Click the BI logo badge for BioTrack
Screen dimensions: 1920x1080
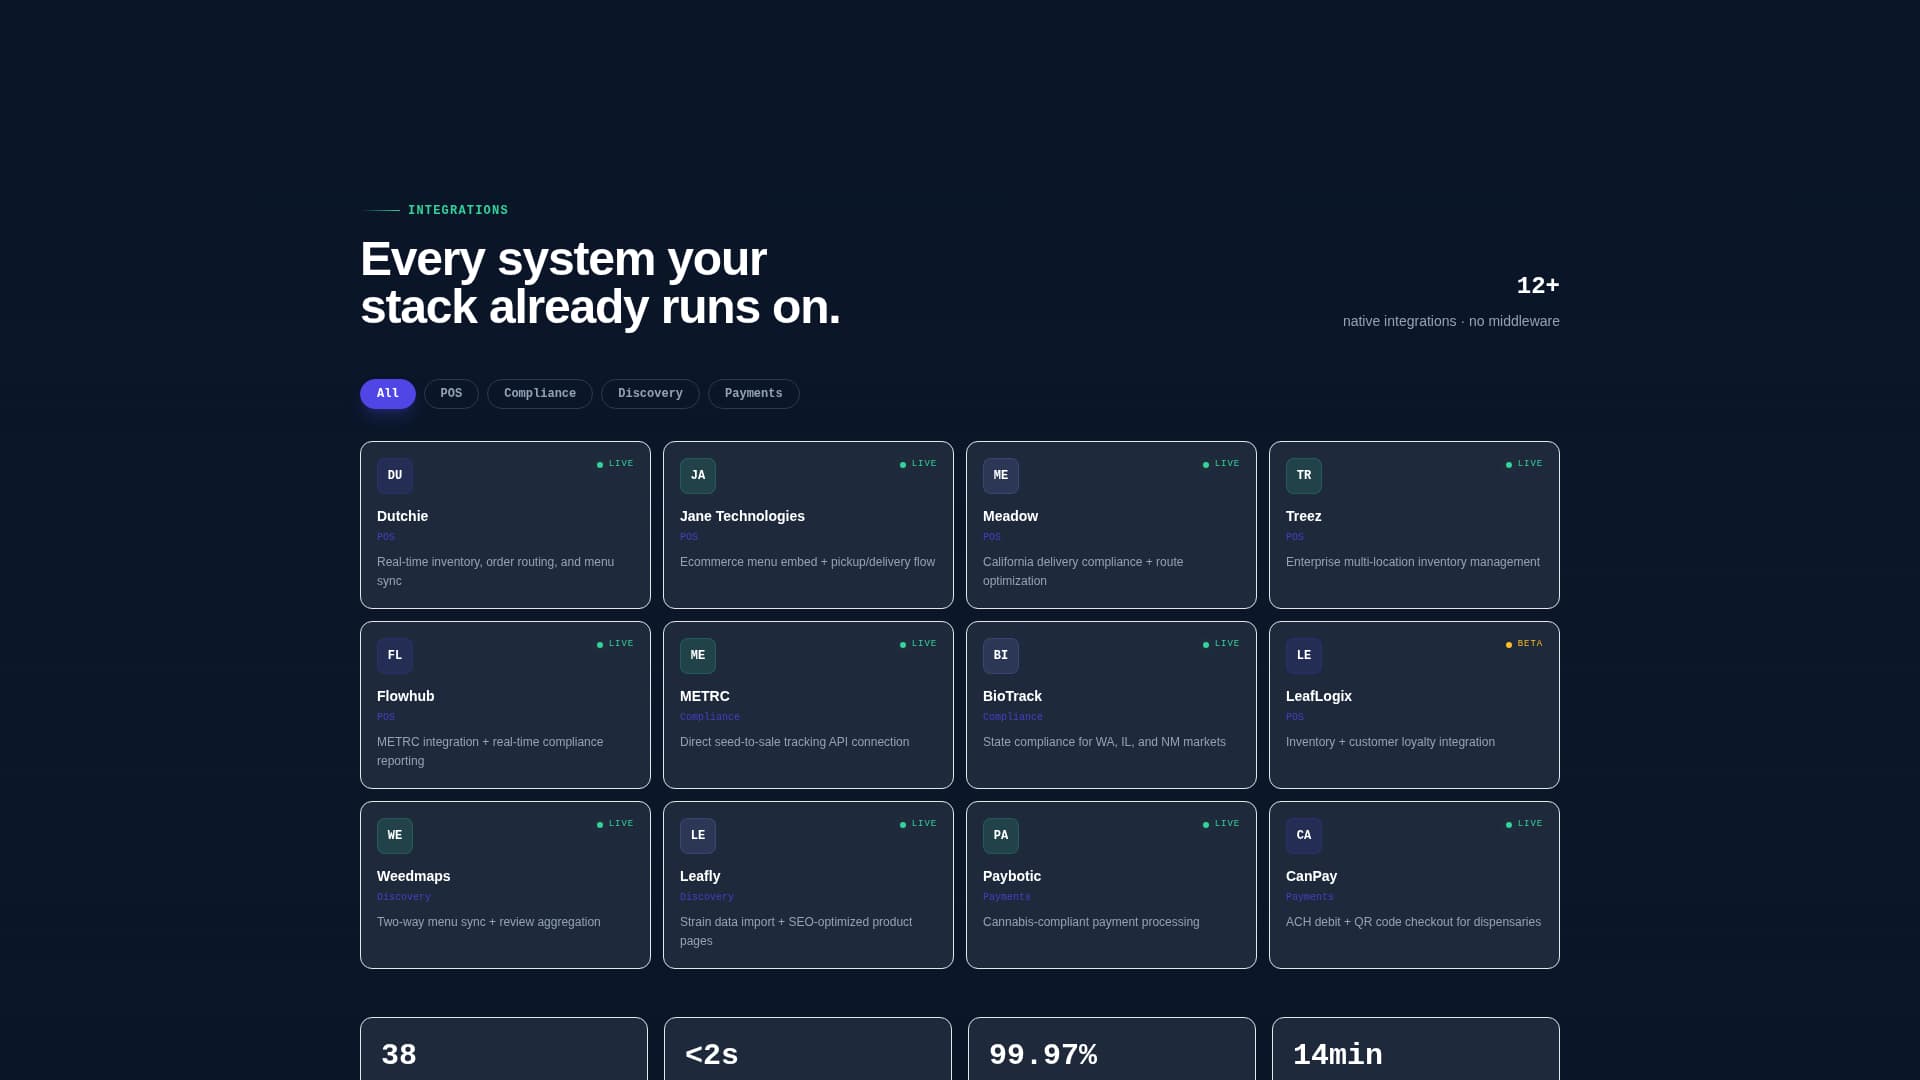(1001, 656)
